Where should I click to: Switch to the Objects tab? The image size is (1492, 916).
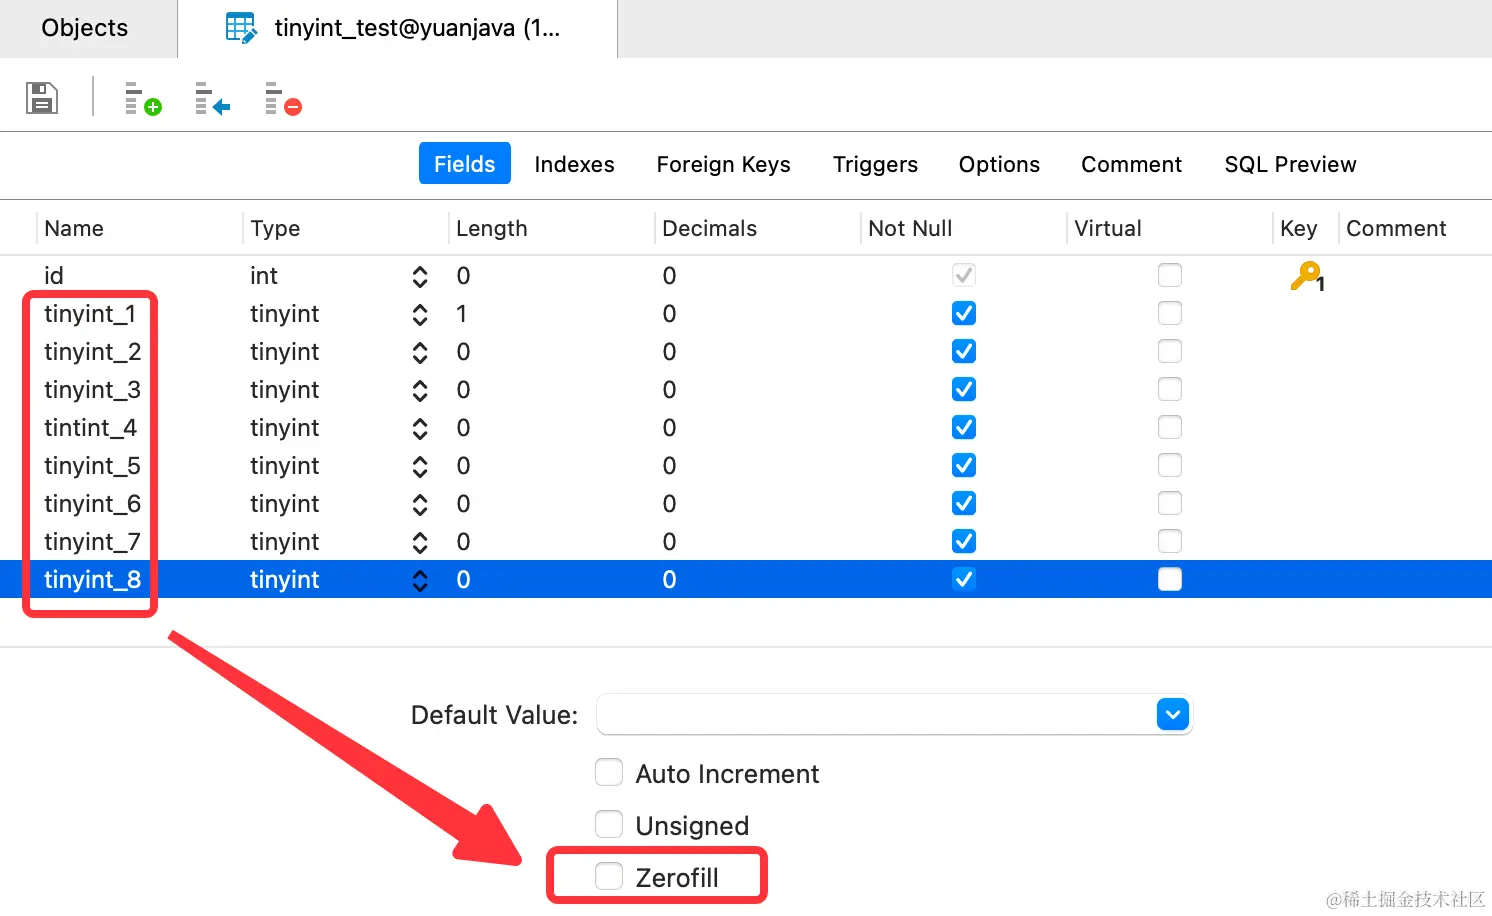[85, 28]
